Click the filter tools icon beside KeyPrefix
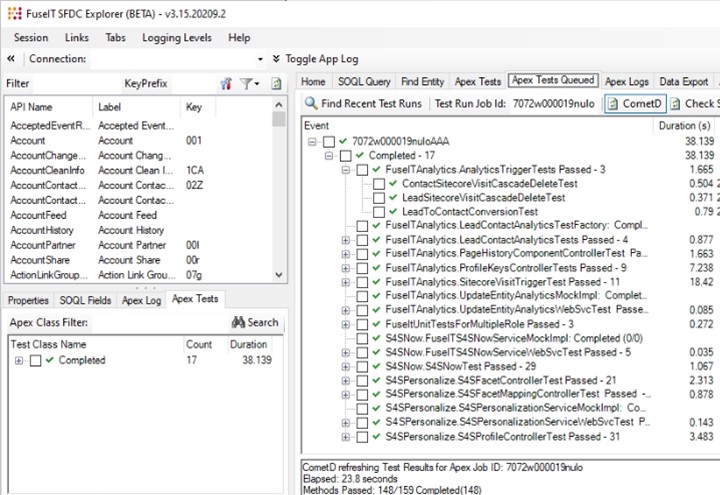This screenshot has width=720, height=495. coord(225,84)
